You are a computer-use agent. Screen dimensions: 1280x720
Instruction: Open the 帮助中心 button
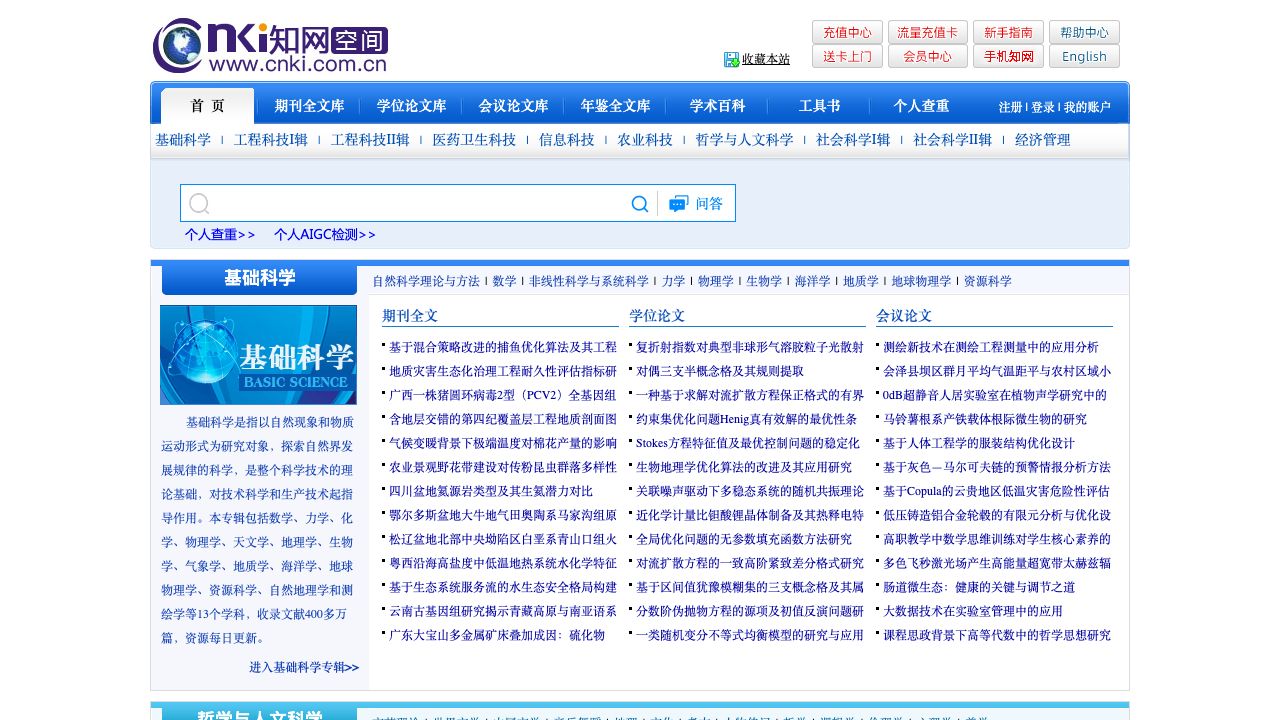pyautogui.click(x=1084, y=32)
